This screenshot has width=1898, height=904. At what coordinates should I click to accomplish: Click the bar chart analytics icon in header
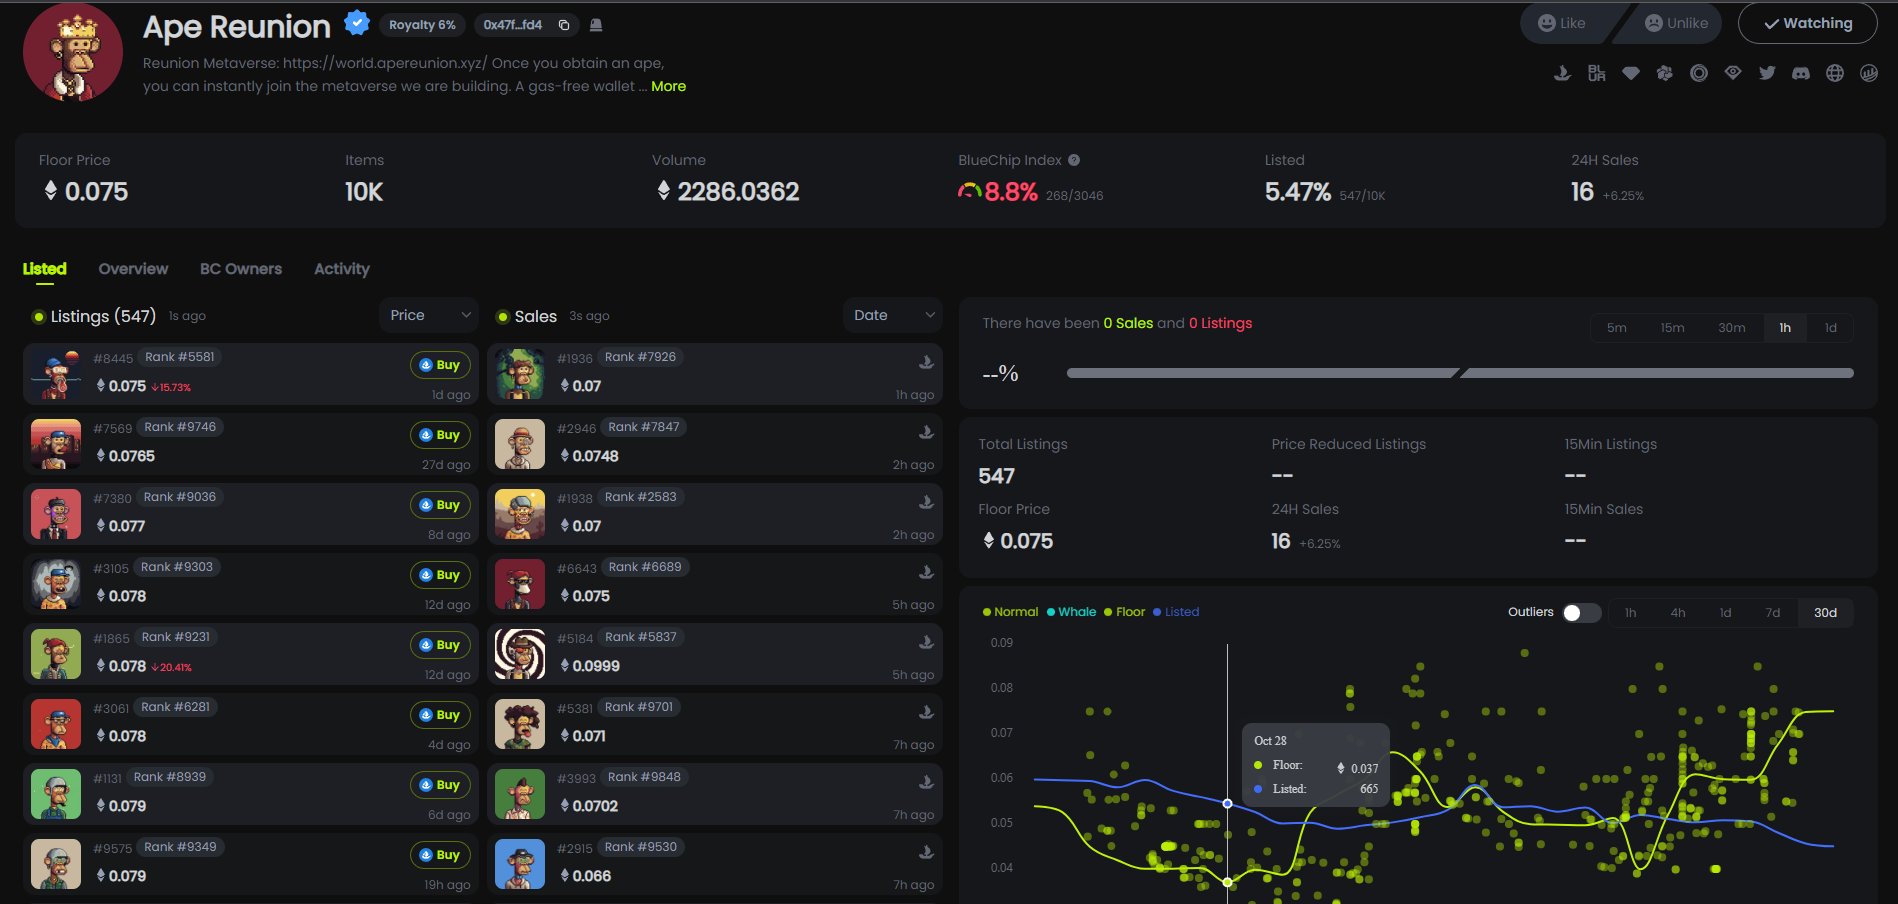(x=1869, y=73)
